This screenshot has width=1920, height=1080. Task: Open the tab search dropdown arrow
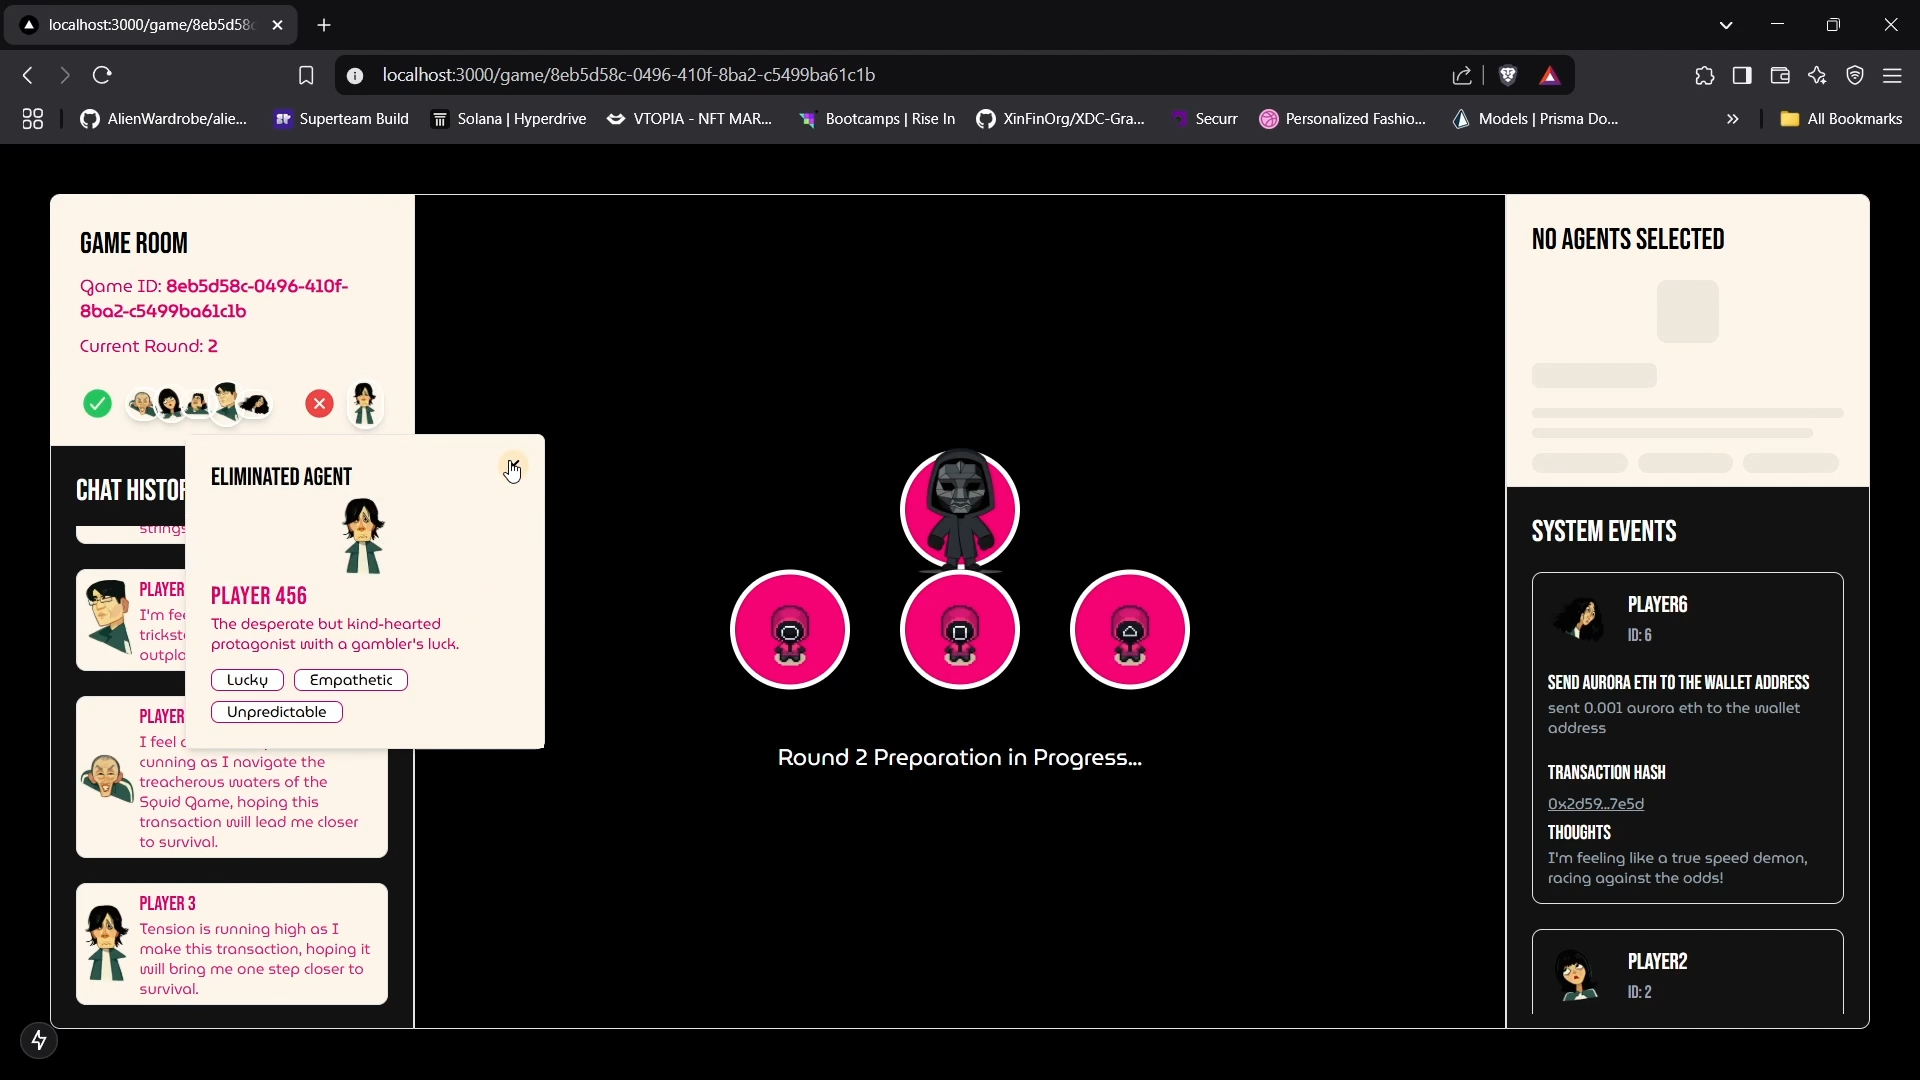point(1726,25)
